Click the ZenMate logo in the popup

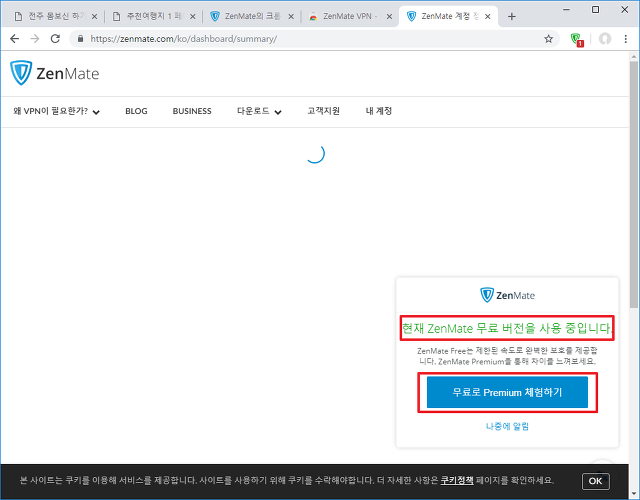tap(507, 295)
